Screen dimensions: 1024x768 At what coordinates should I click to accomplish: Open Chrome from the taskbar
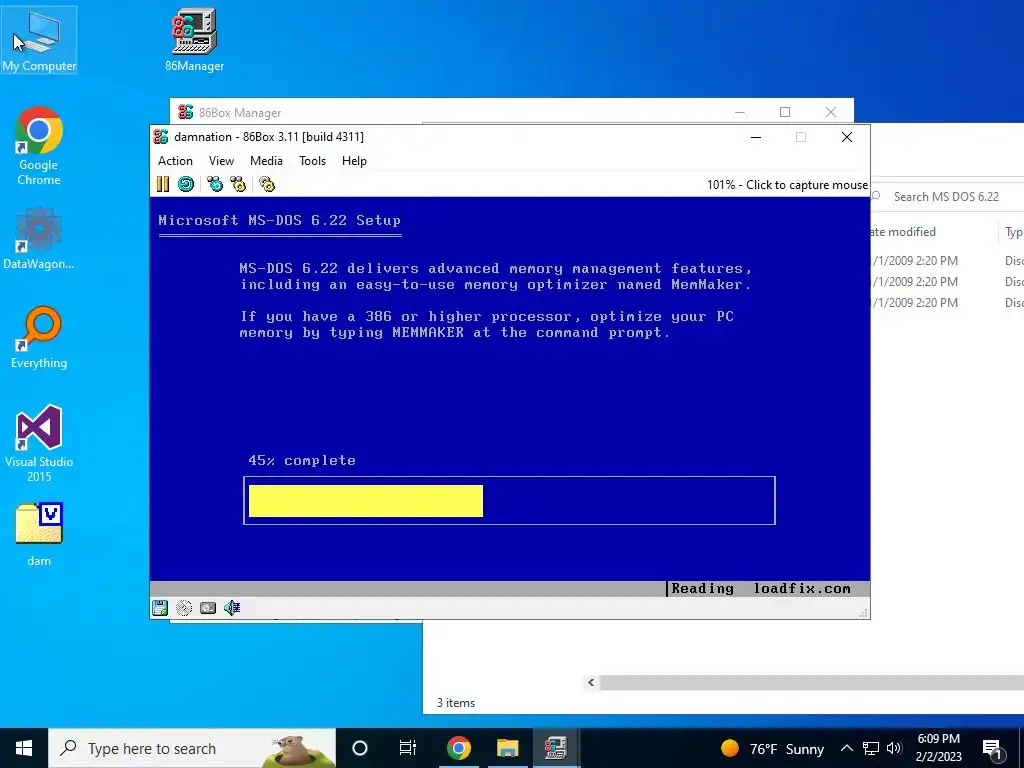(458, 748)
